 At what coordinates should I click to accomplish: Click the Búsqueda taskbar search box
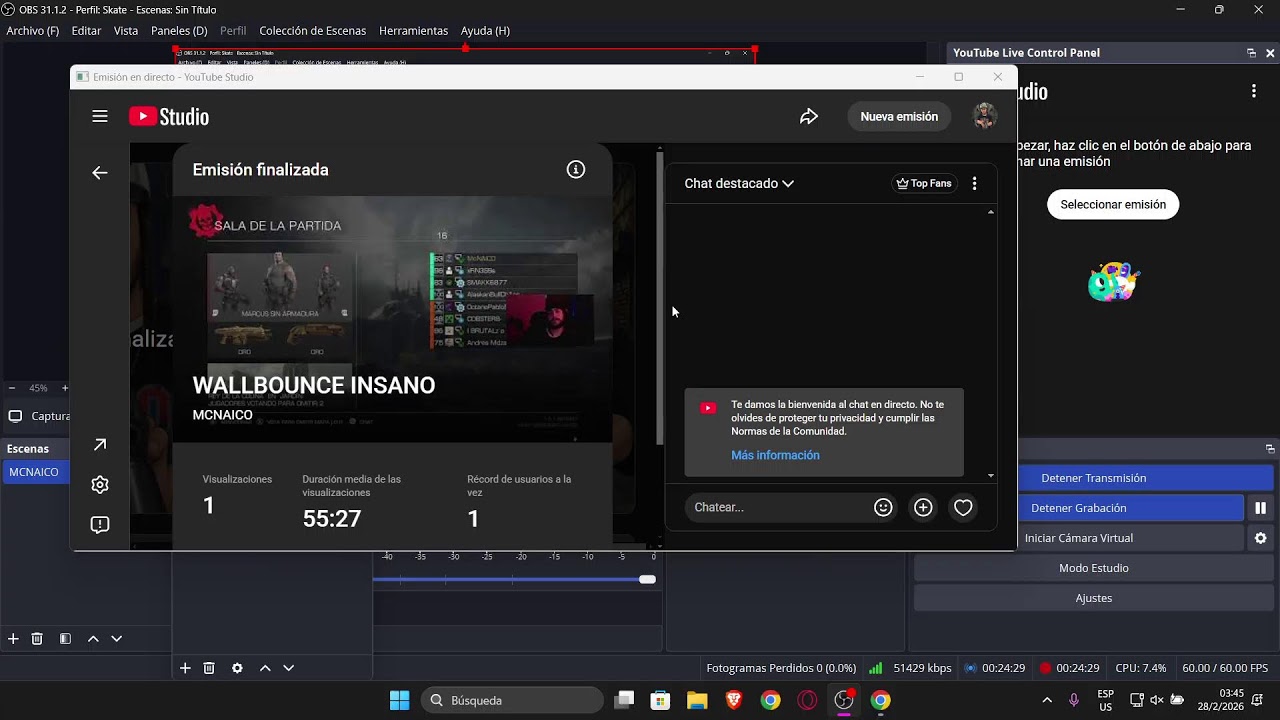[x=513, y=700]
